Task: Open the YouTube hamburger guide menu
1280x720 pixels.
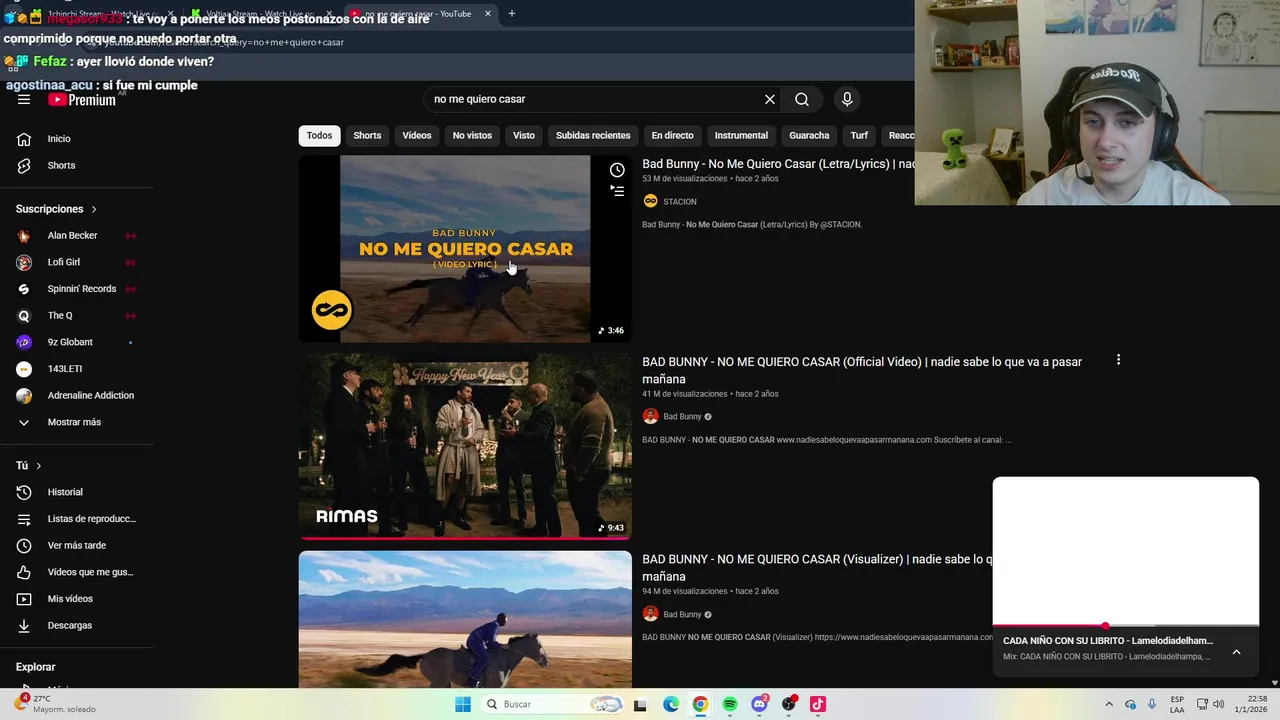Action: click(x=24, y=99)
